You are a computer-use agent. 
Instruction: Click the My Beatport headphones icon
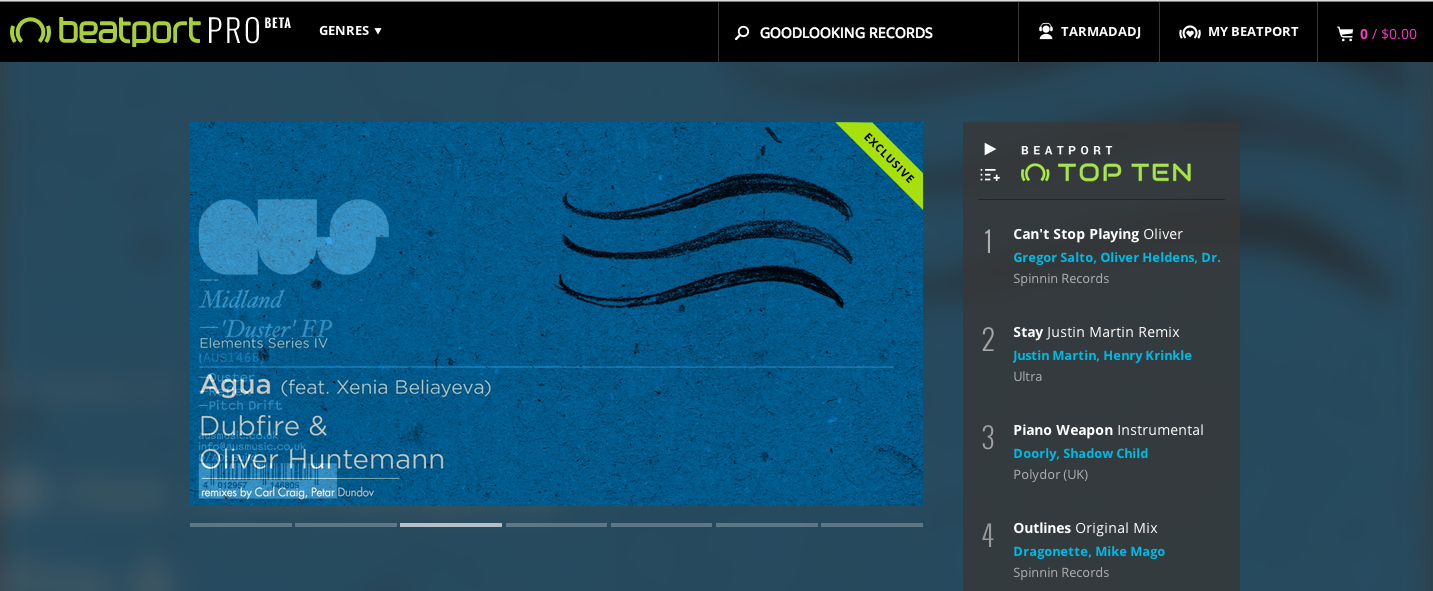click(x=1189, y=32)
